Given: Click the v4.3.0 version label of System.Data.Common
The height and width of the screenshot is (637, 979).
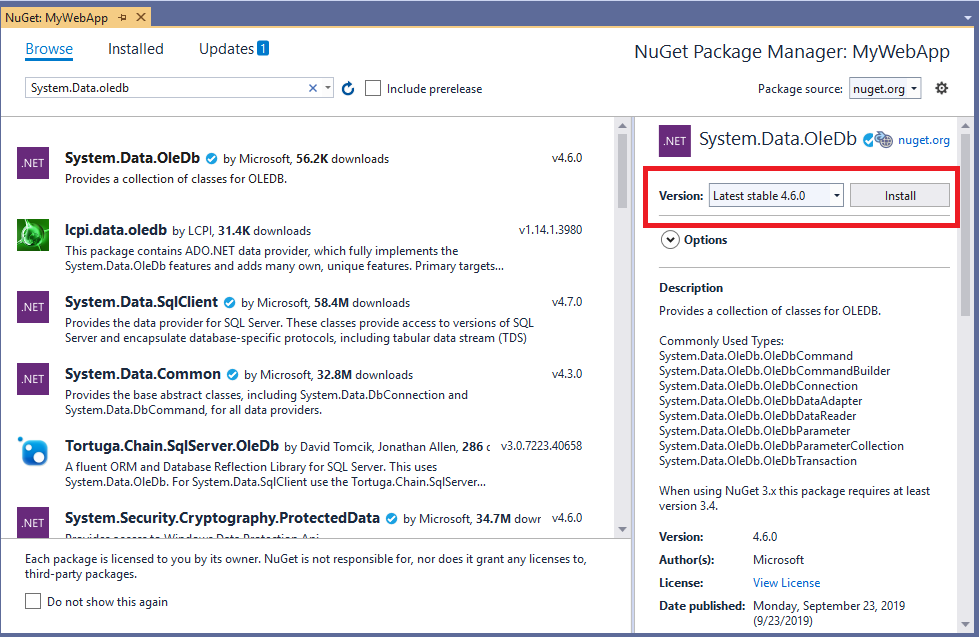Looking at the screenshot, I should pos(566,374).
